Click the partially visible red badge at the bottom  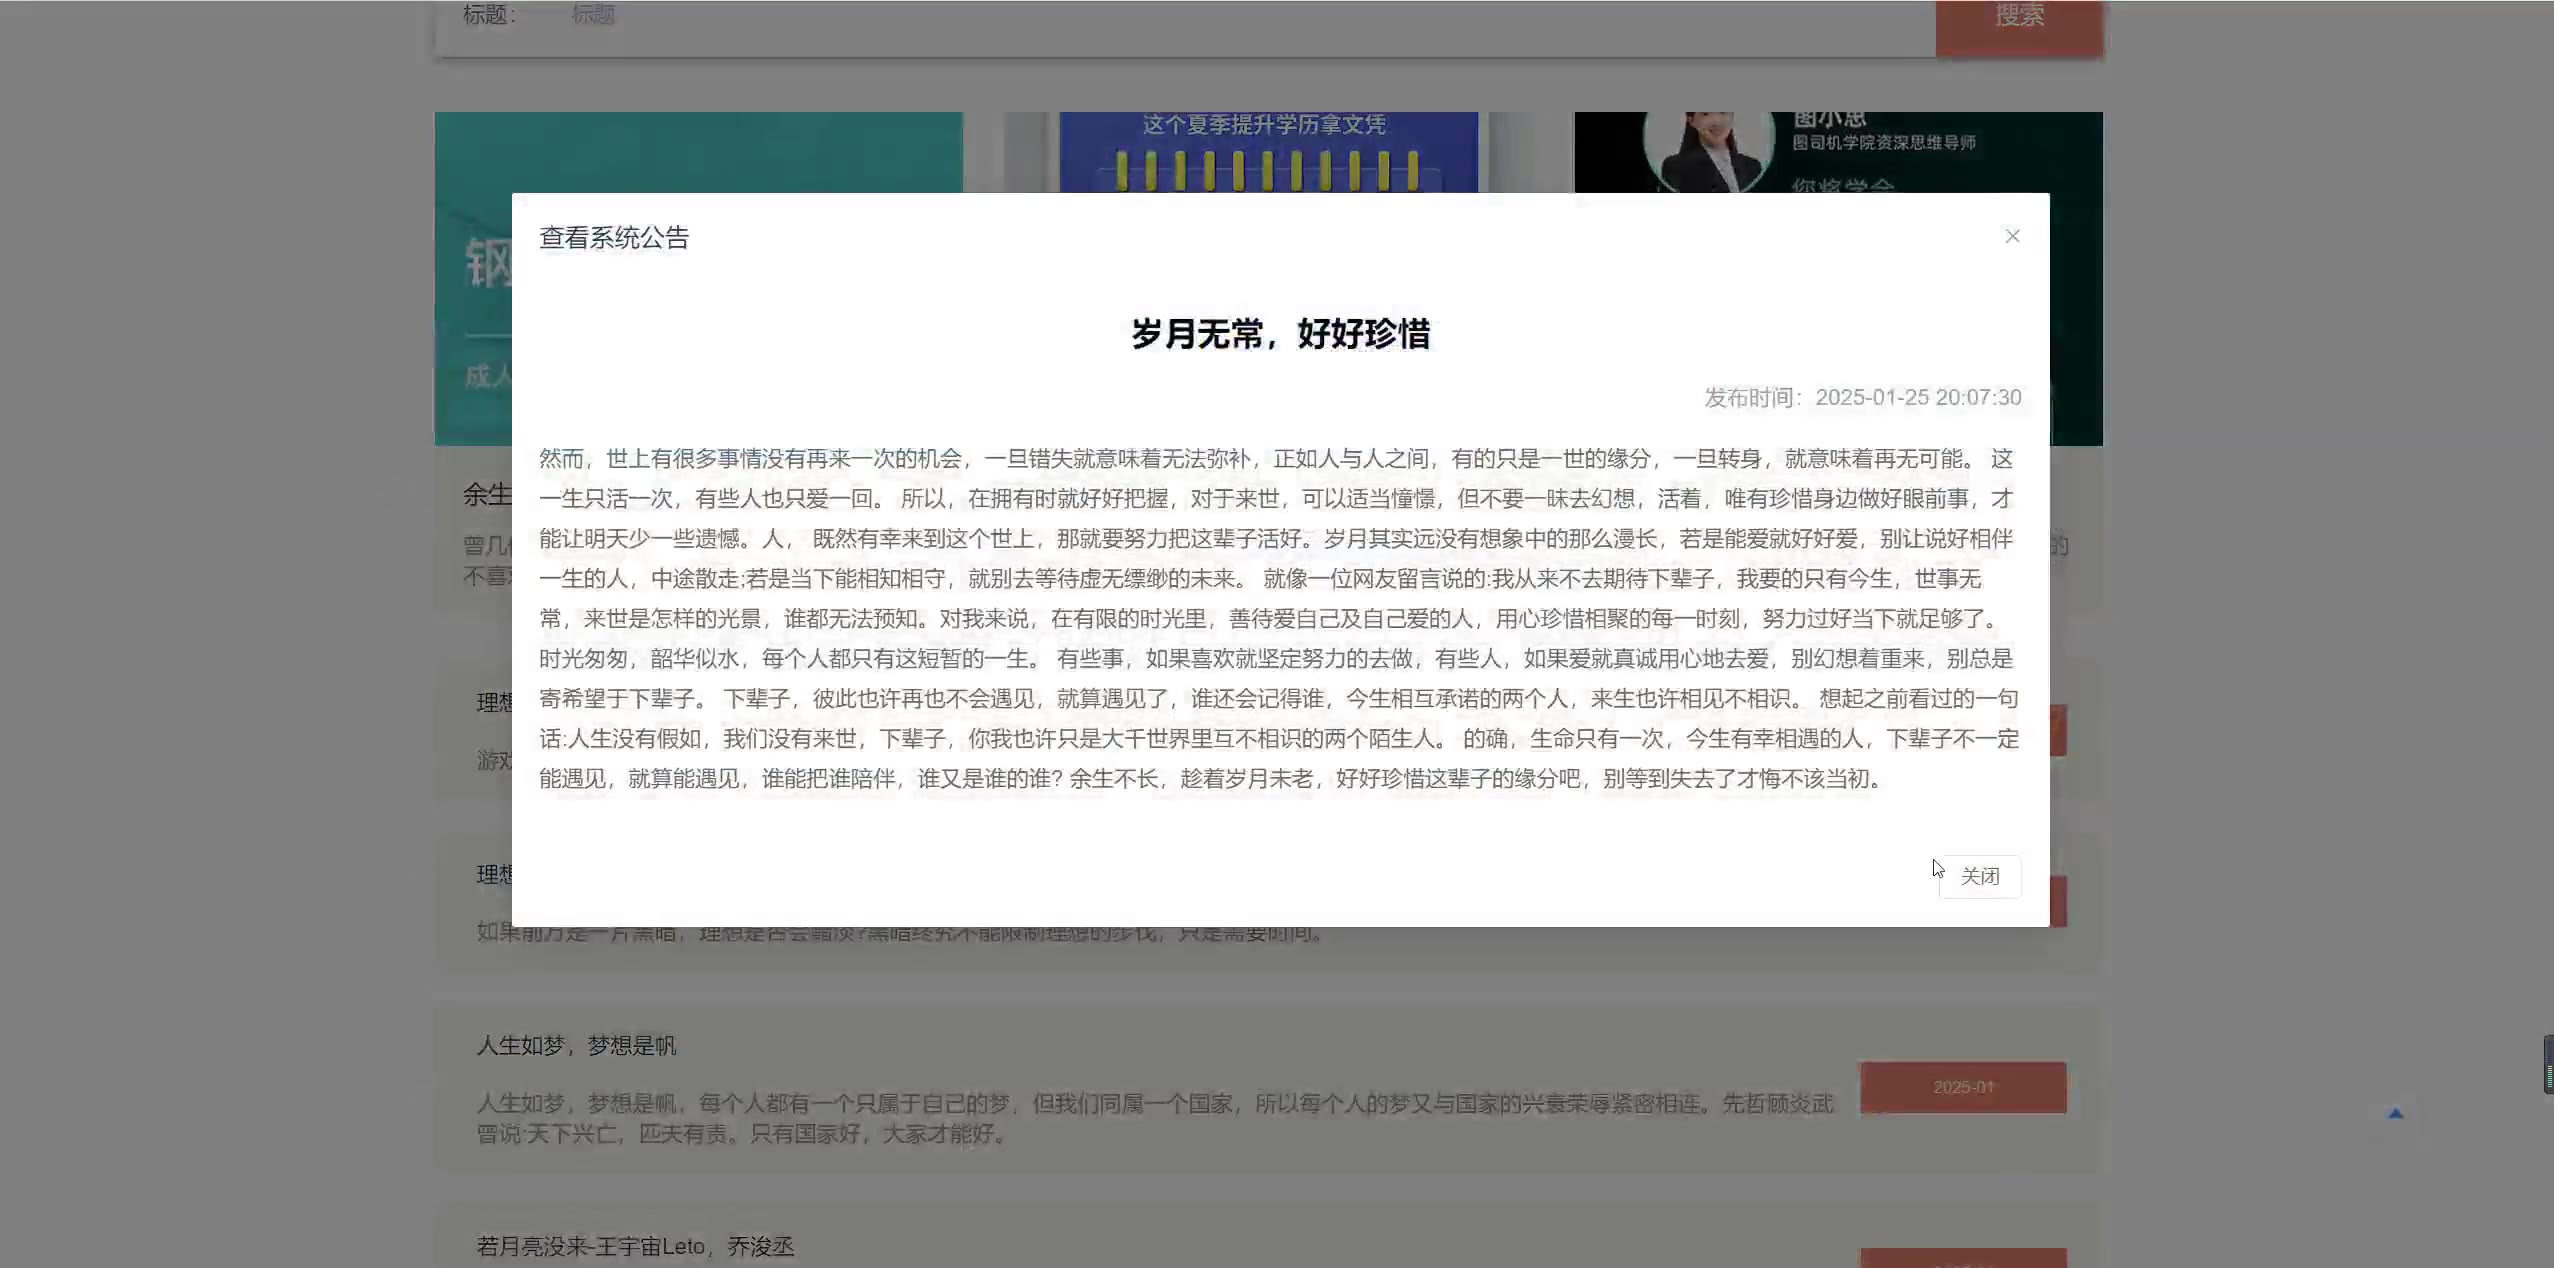[1962, 1258]
